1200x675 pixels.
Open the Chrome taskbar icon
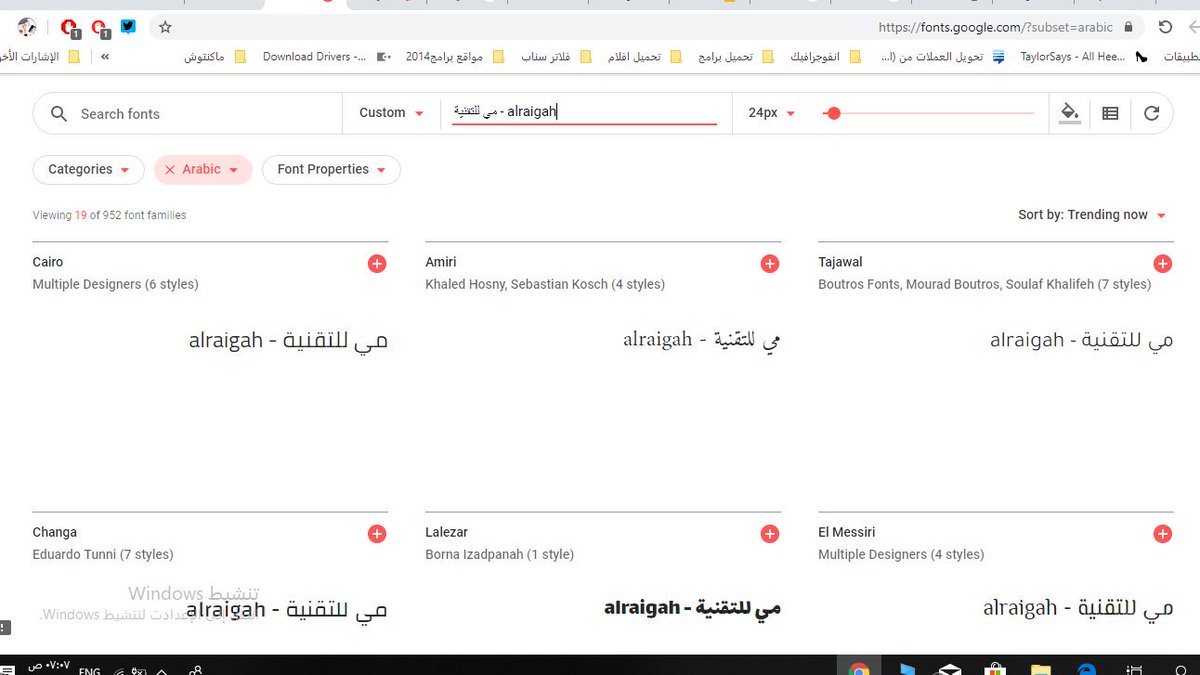(859, 668)
